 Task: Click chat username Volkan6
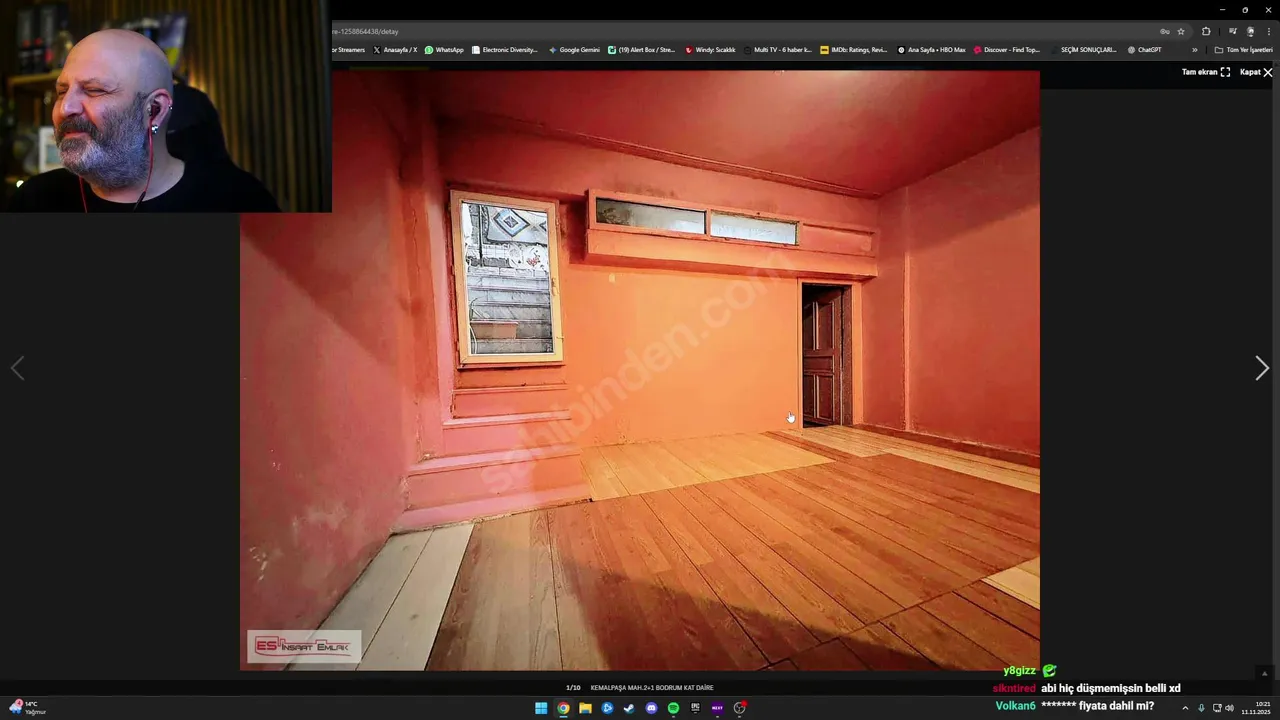pyautogui.click(x=1015, y=706)
